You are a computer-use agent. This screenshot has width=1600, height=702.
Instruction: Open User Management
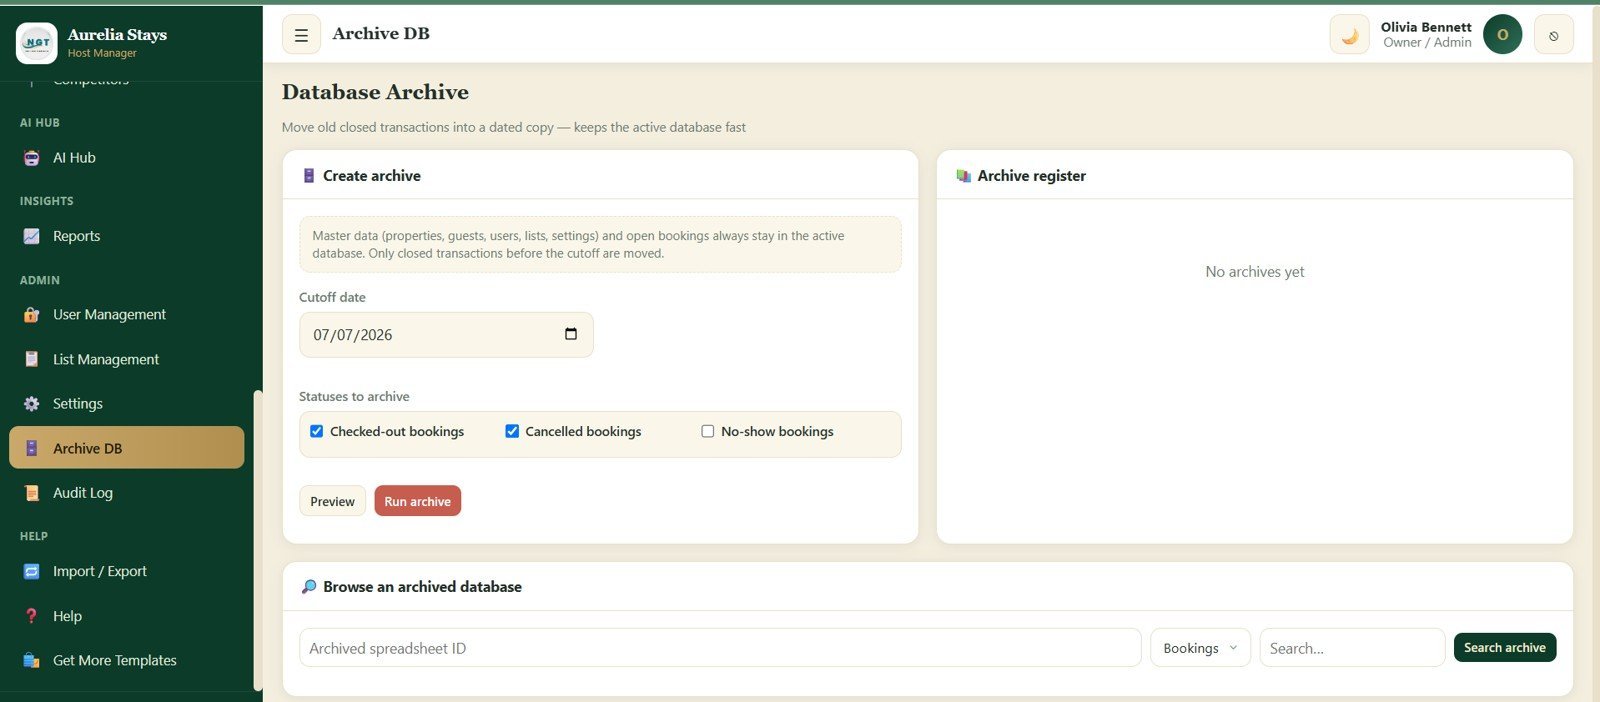pos(126,314)
